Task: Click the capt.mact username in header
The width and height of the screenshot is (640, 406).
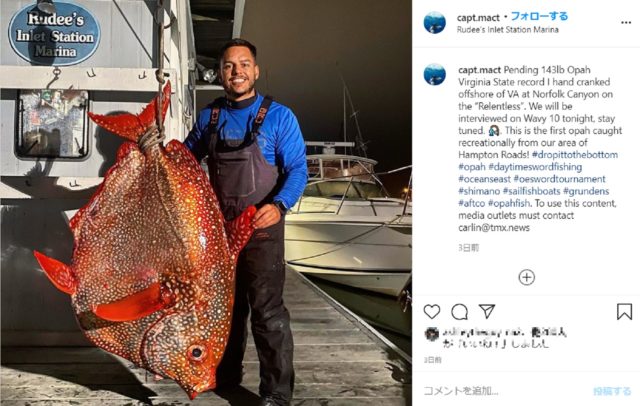Action: click(x=478, y=18)
